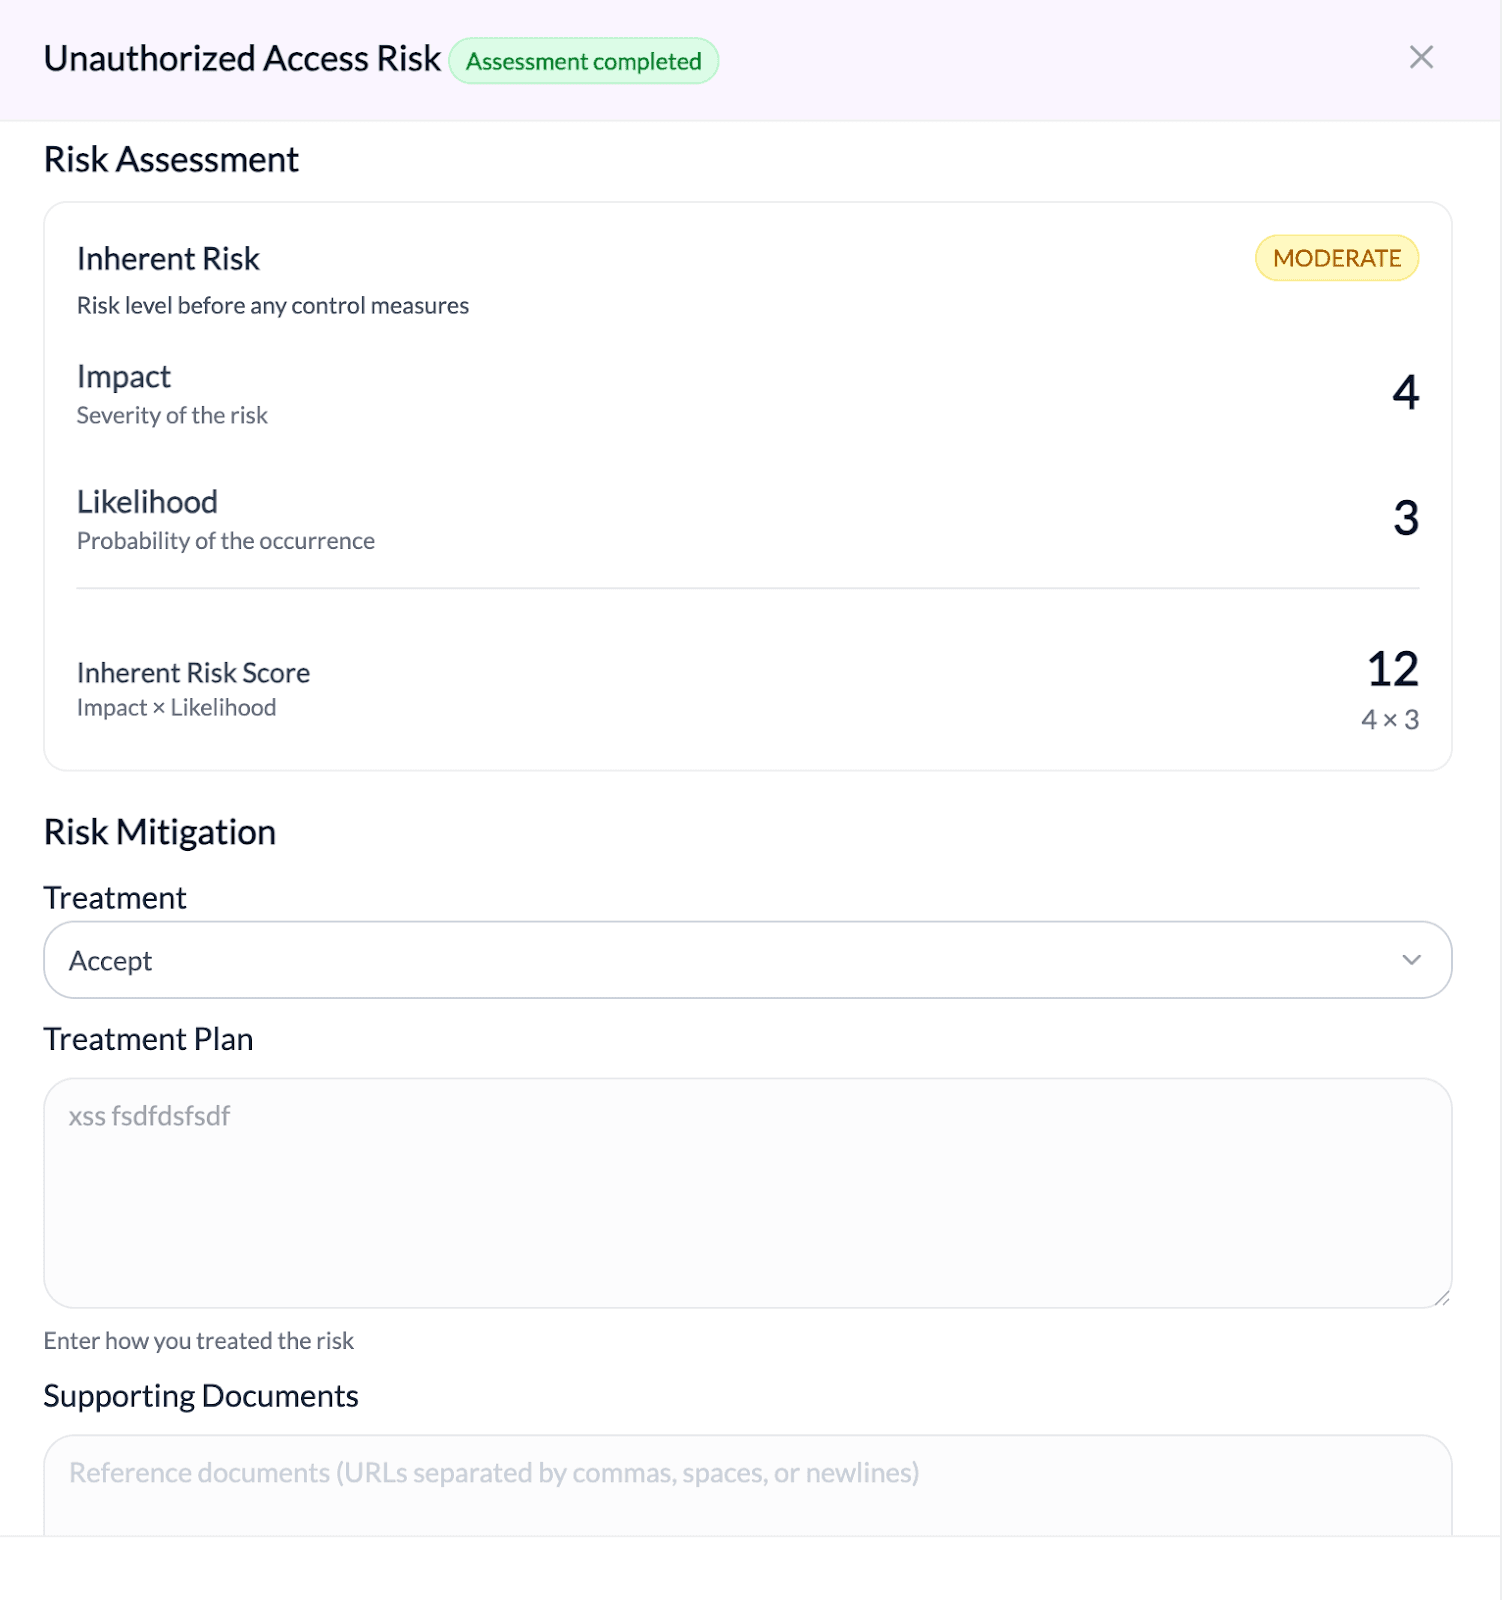Click the Treatment Plan label
Viewport: 1502px width, 1600px height.
click(148, 1039)
